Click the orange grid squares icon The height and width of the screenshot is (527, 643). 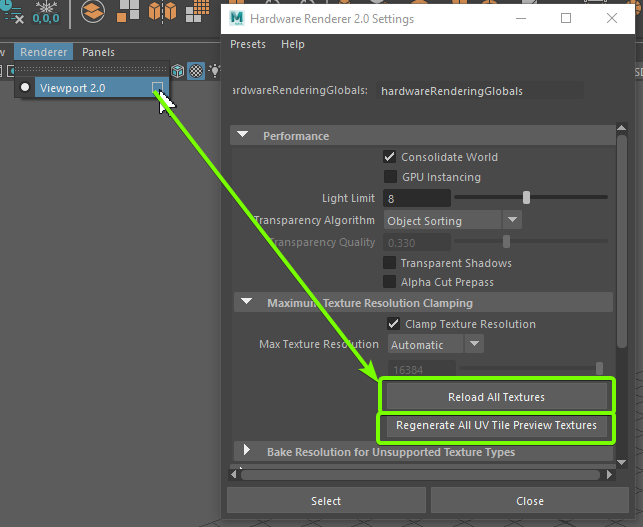(197, 11)
